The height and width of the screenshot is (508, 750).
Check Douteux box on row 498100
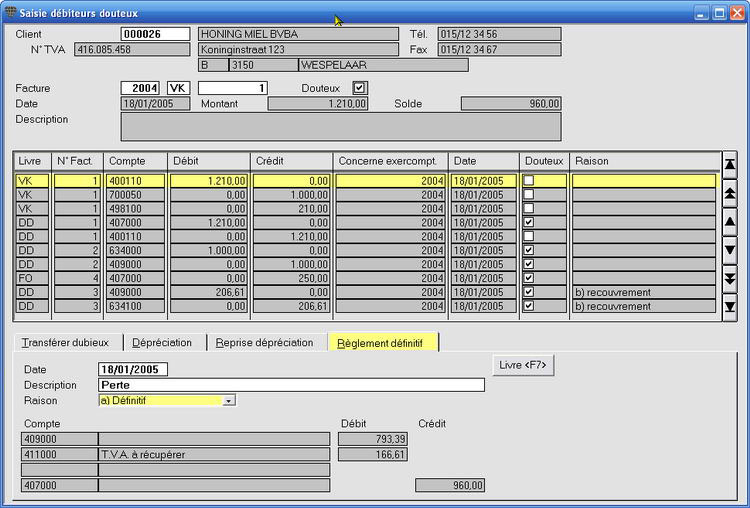click(x=529, y=208)
